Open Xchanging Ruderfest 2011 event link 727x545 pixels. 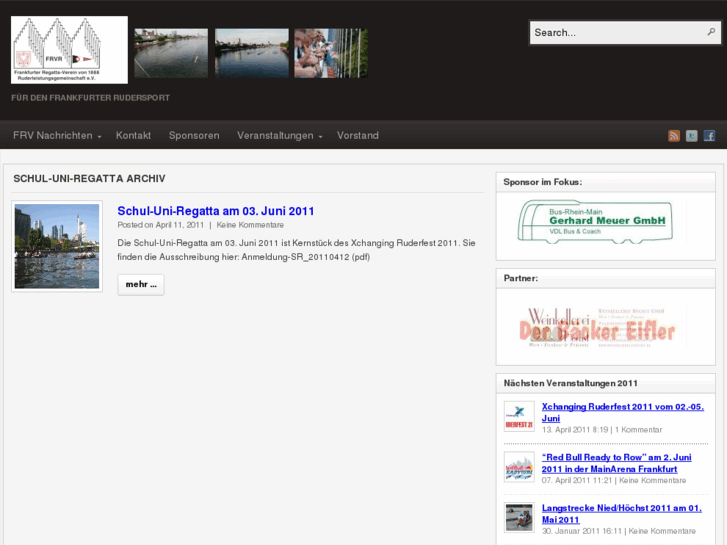pos(623,412)
